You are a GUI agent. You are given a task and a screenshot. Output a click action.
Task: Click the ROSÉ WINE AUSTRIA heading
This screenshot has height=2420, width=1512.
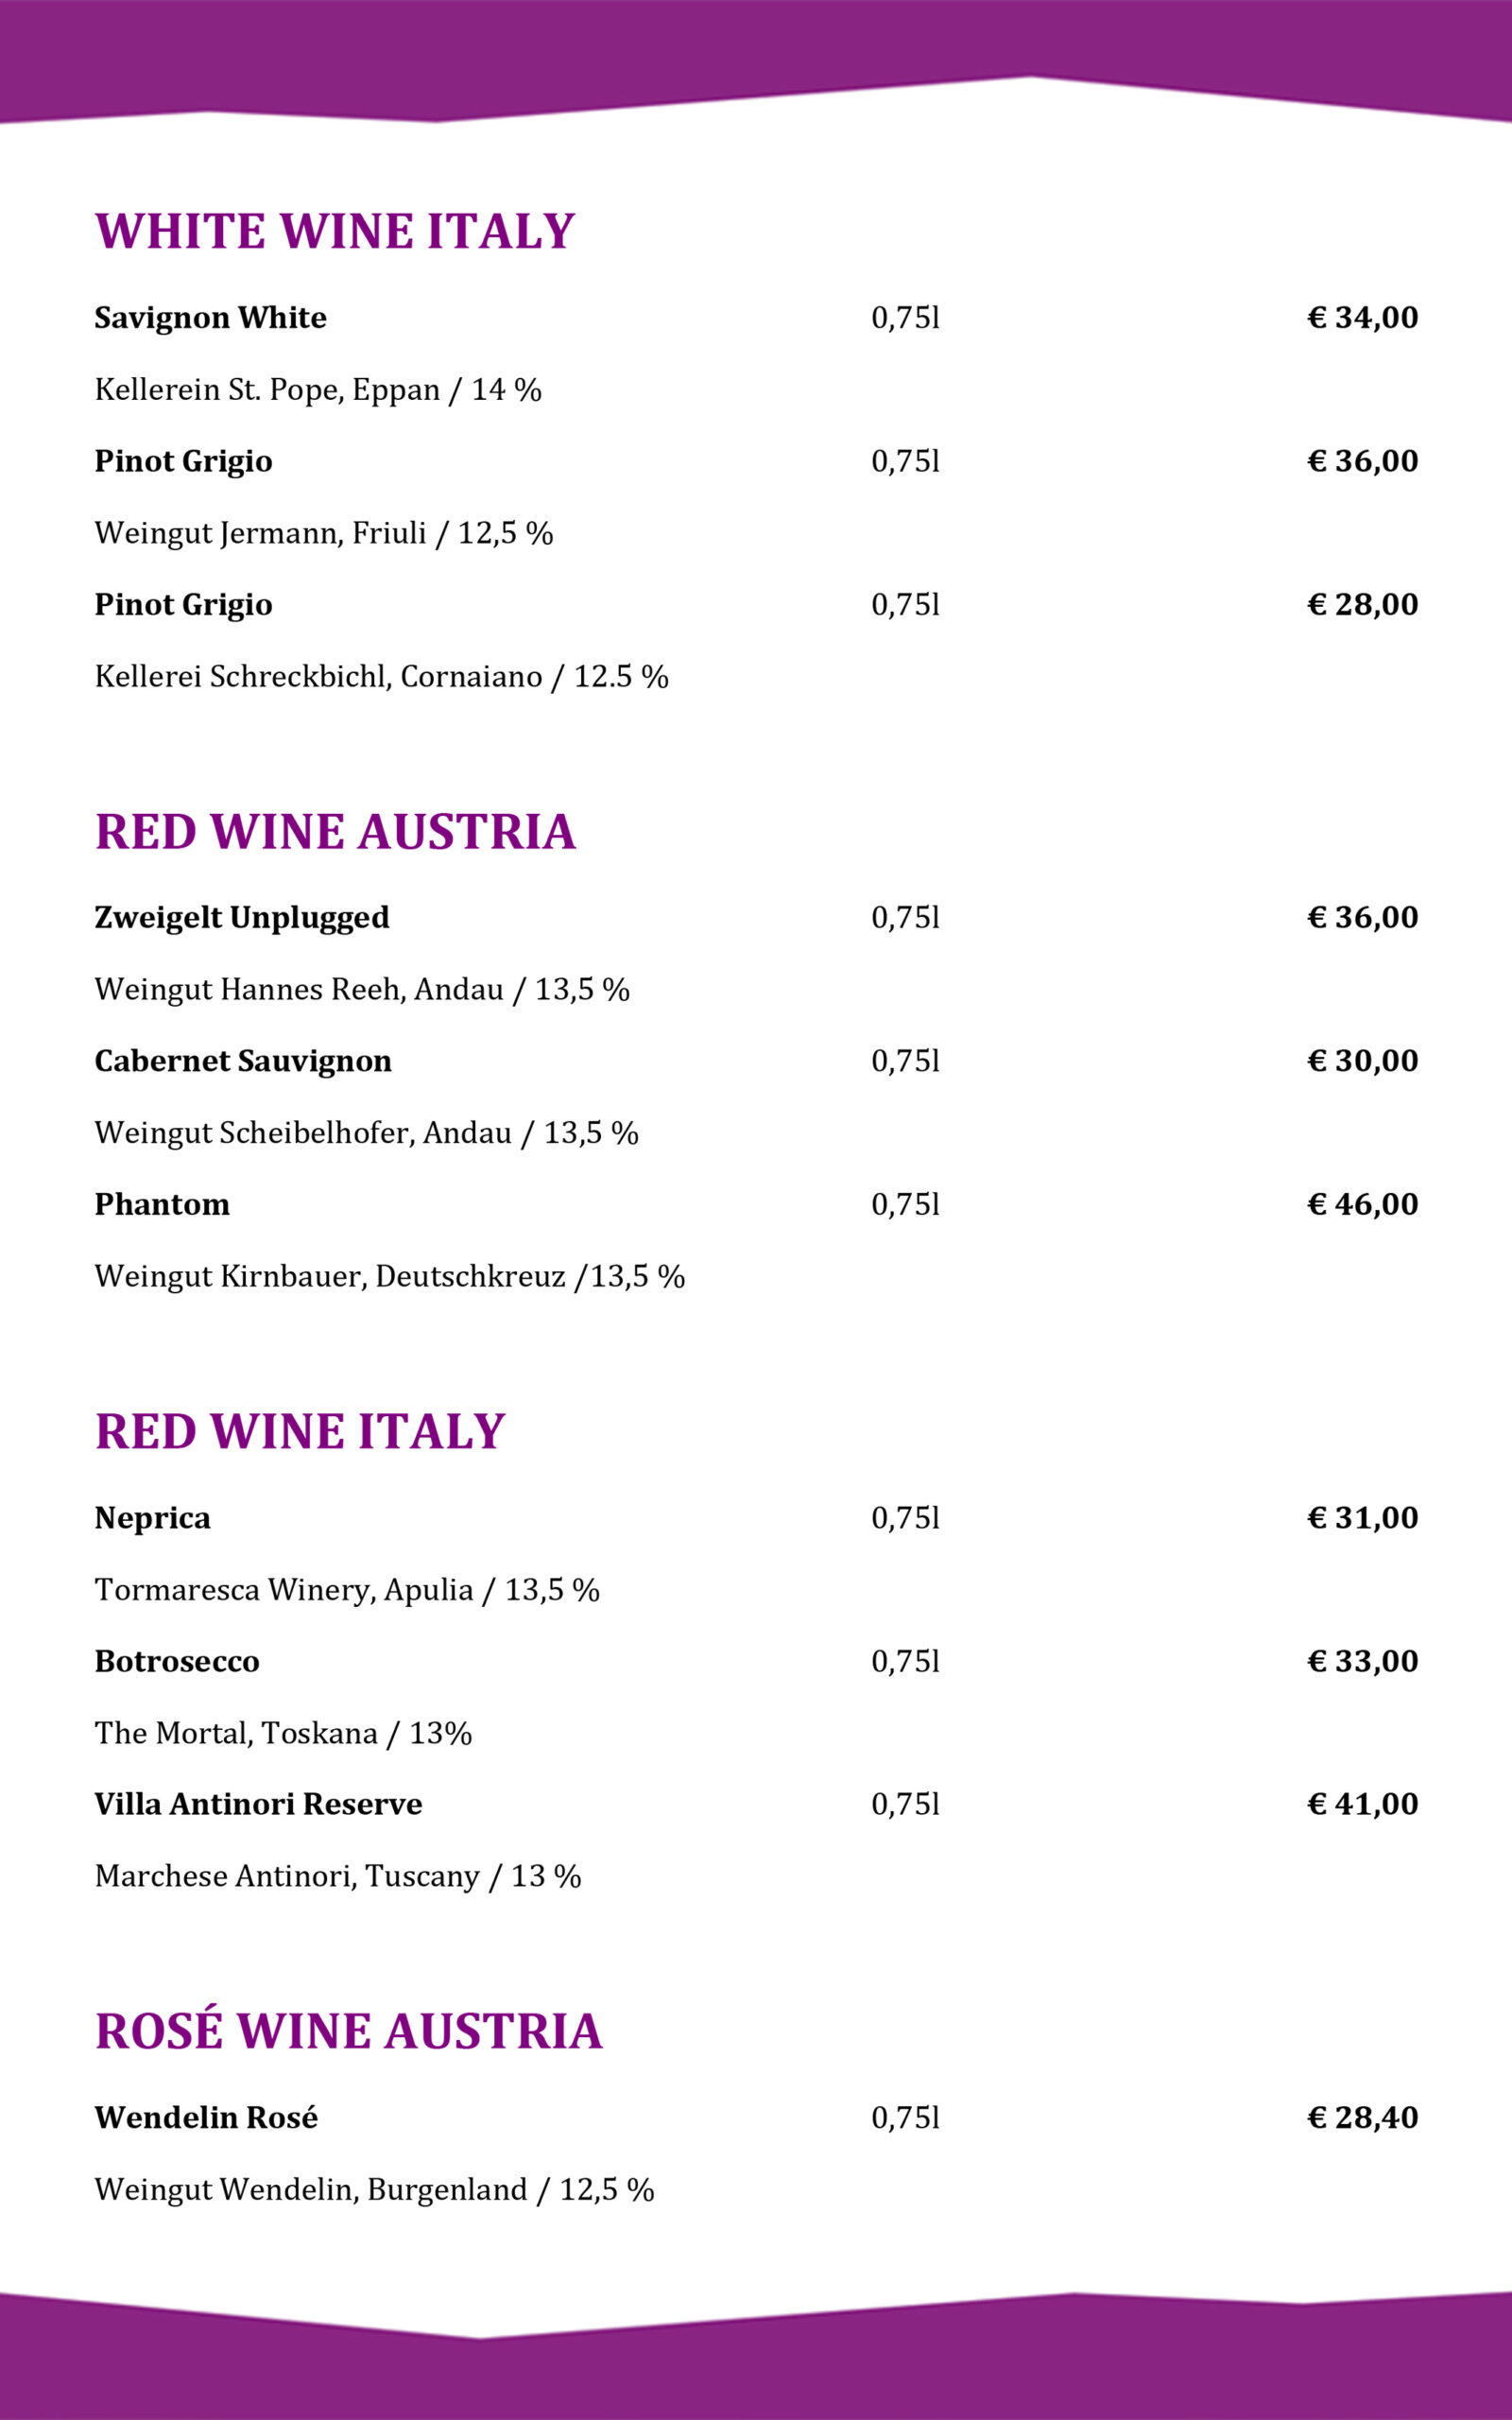click(x=348, y=2032)
